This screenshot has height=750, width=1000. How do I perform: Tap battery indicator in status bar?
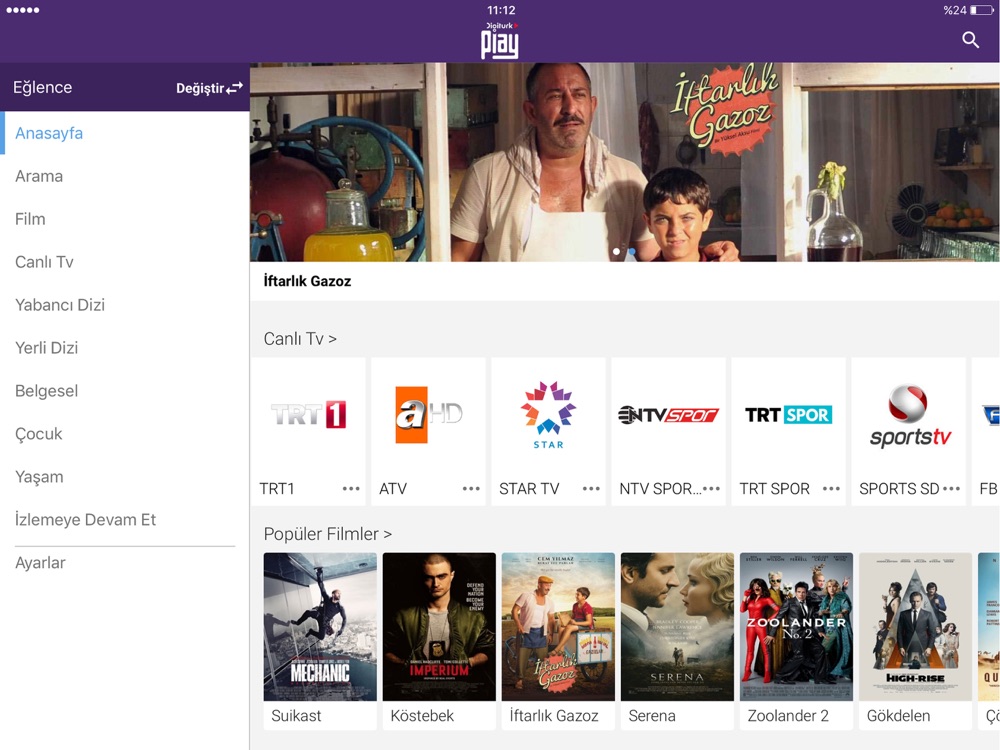pos(982,10)
